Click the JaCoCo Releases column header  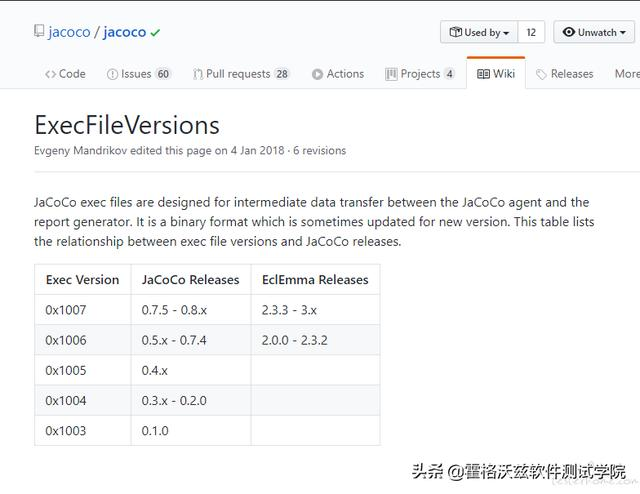[x=191, y=280]
